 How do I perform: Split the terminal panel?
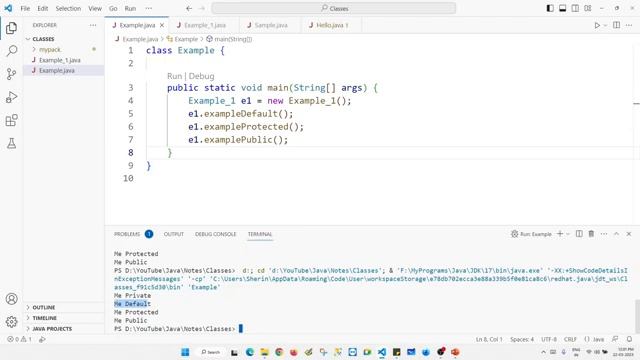(x=579, y=234)
